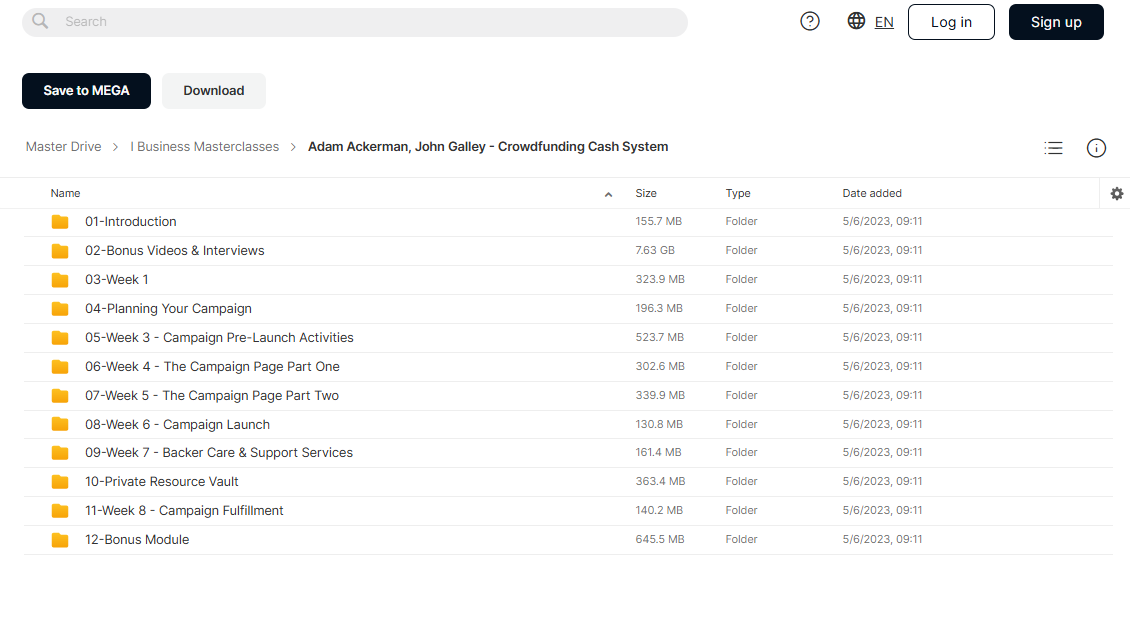1130x633 pixels.
Task: Open 08-Week 6 Campaign Launch folder name
Action: tap(177, 425)
